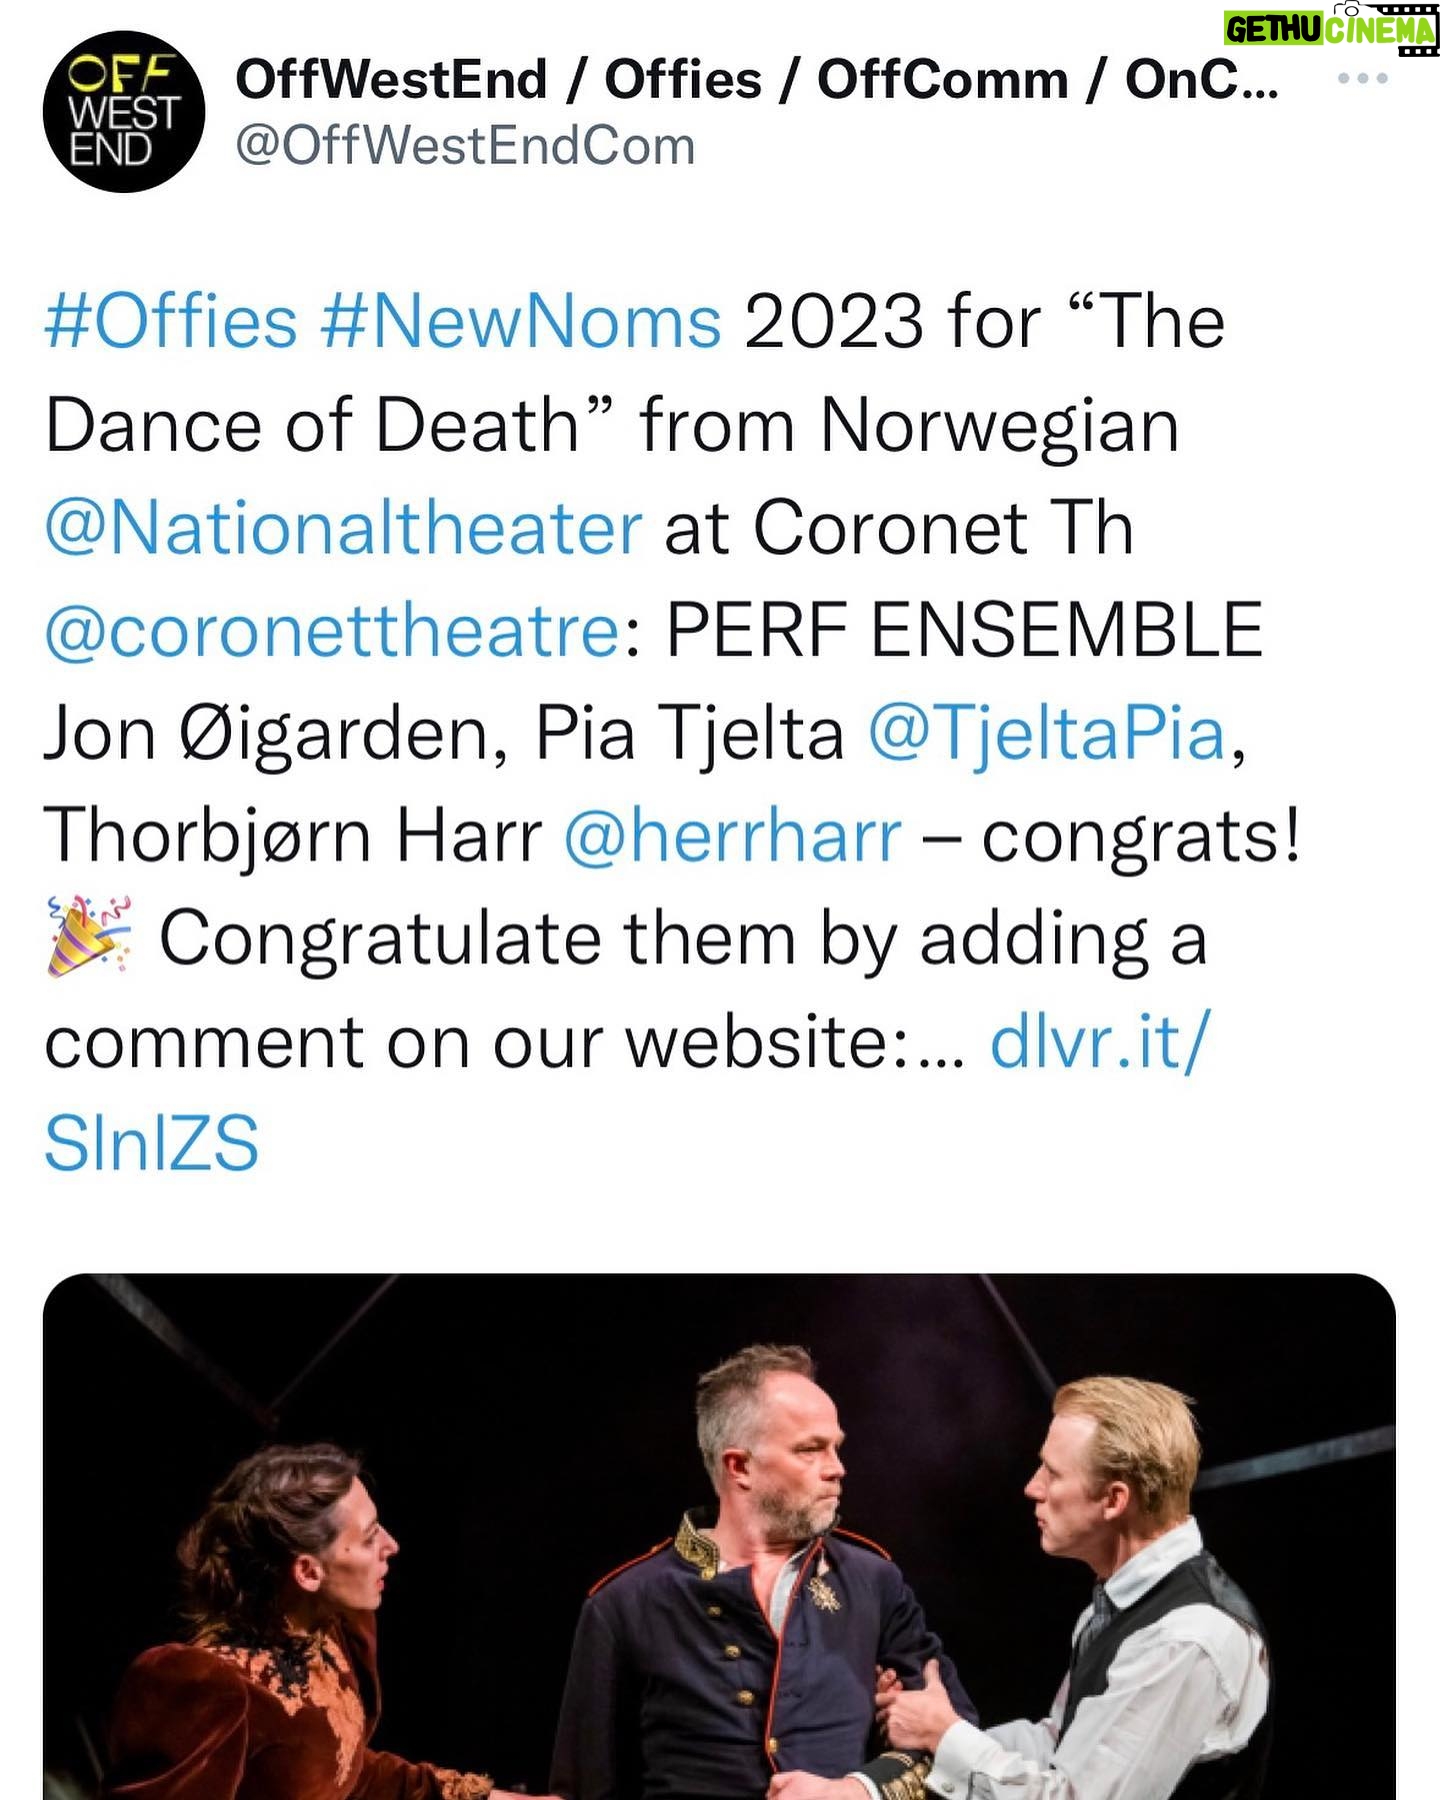
Task: Open the @OffWestEndCom handle
Action: tap(465, 146)
